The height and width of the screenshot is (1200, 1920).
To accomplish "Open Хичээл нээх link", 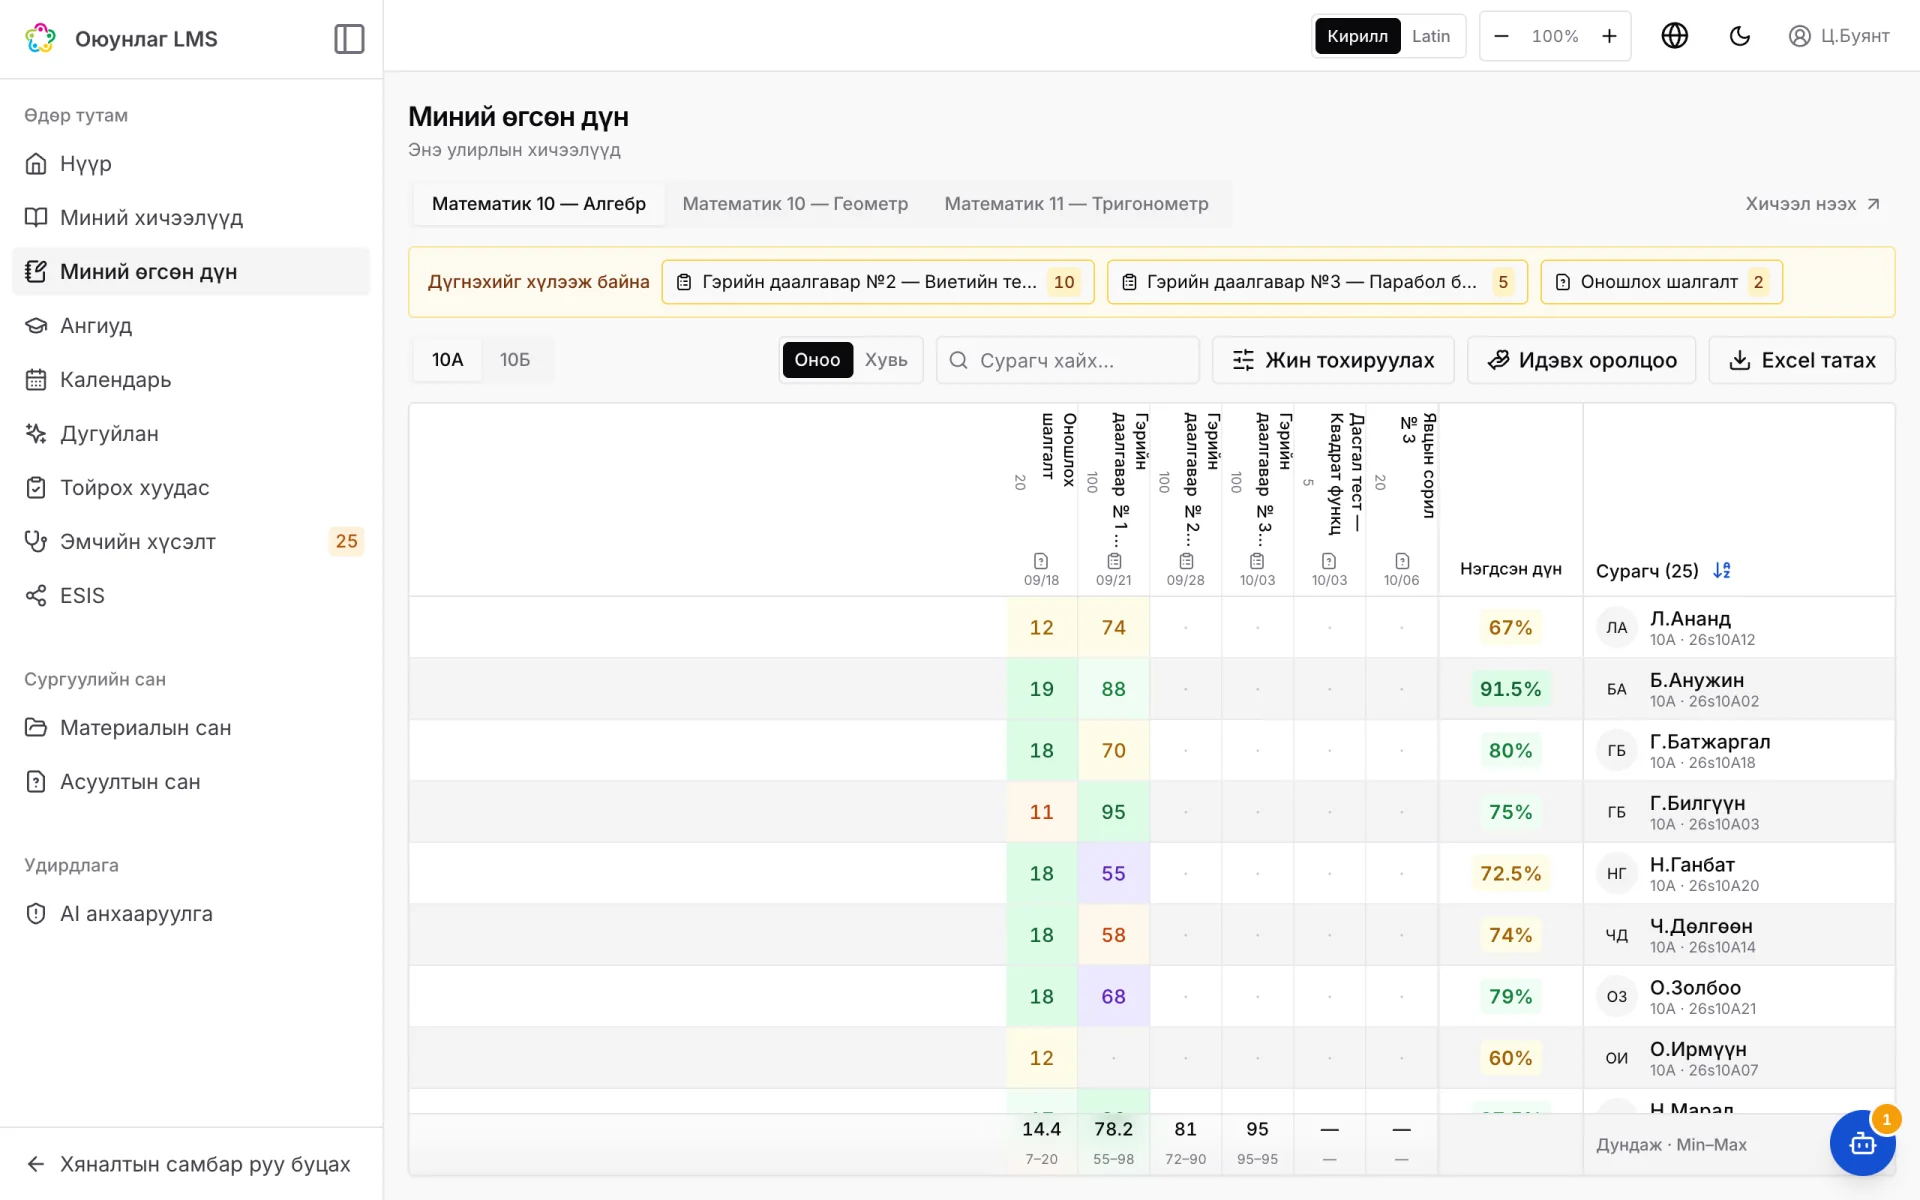I will point(1812,204).
